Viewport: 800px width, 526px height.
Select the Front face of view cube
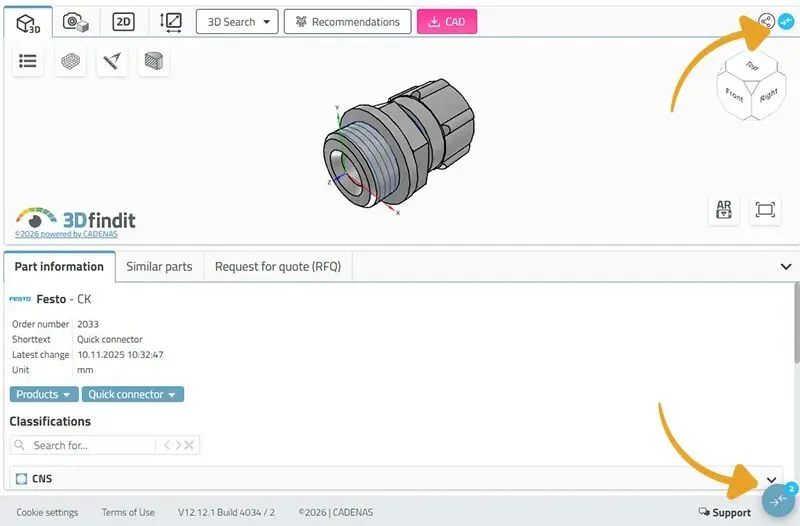pos(734,95)
